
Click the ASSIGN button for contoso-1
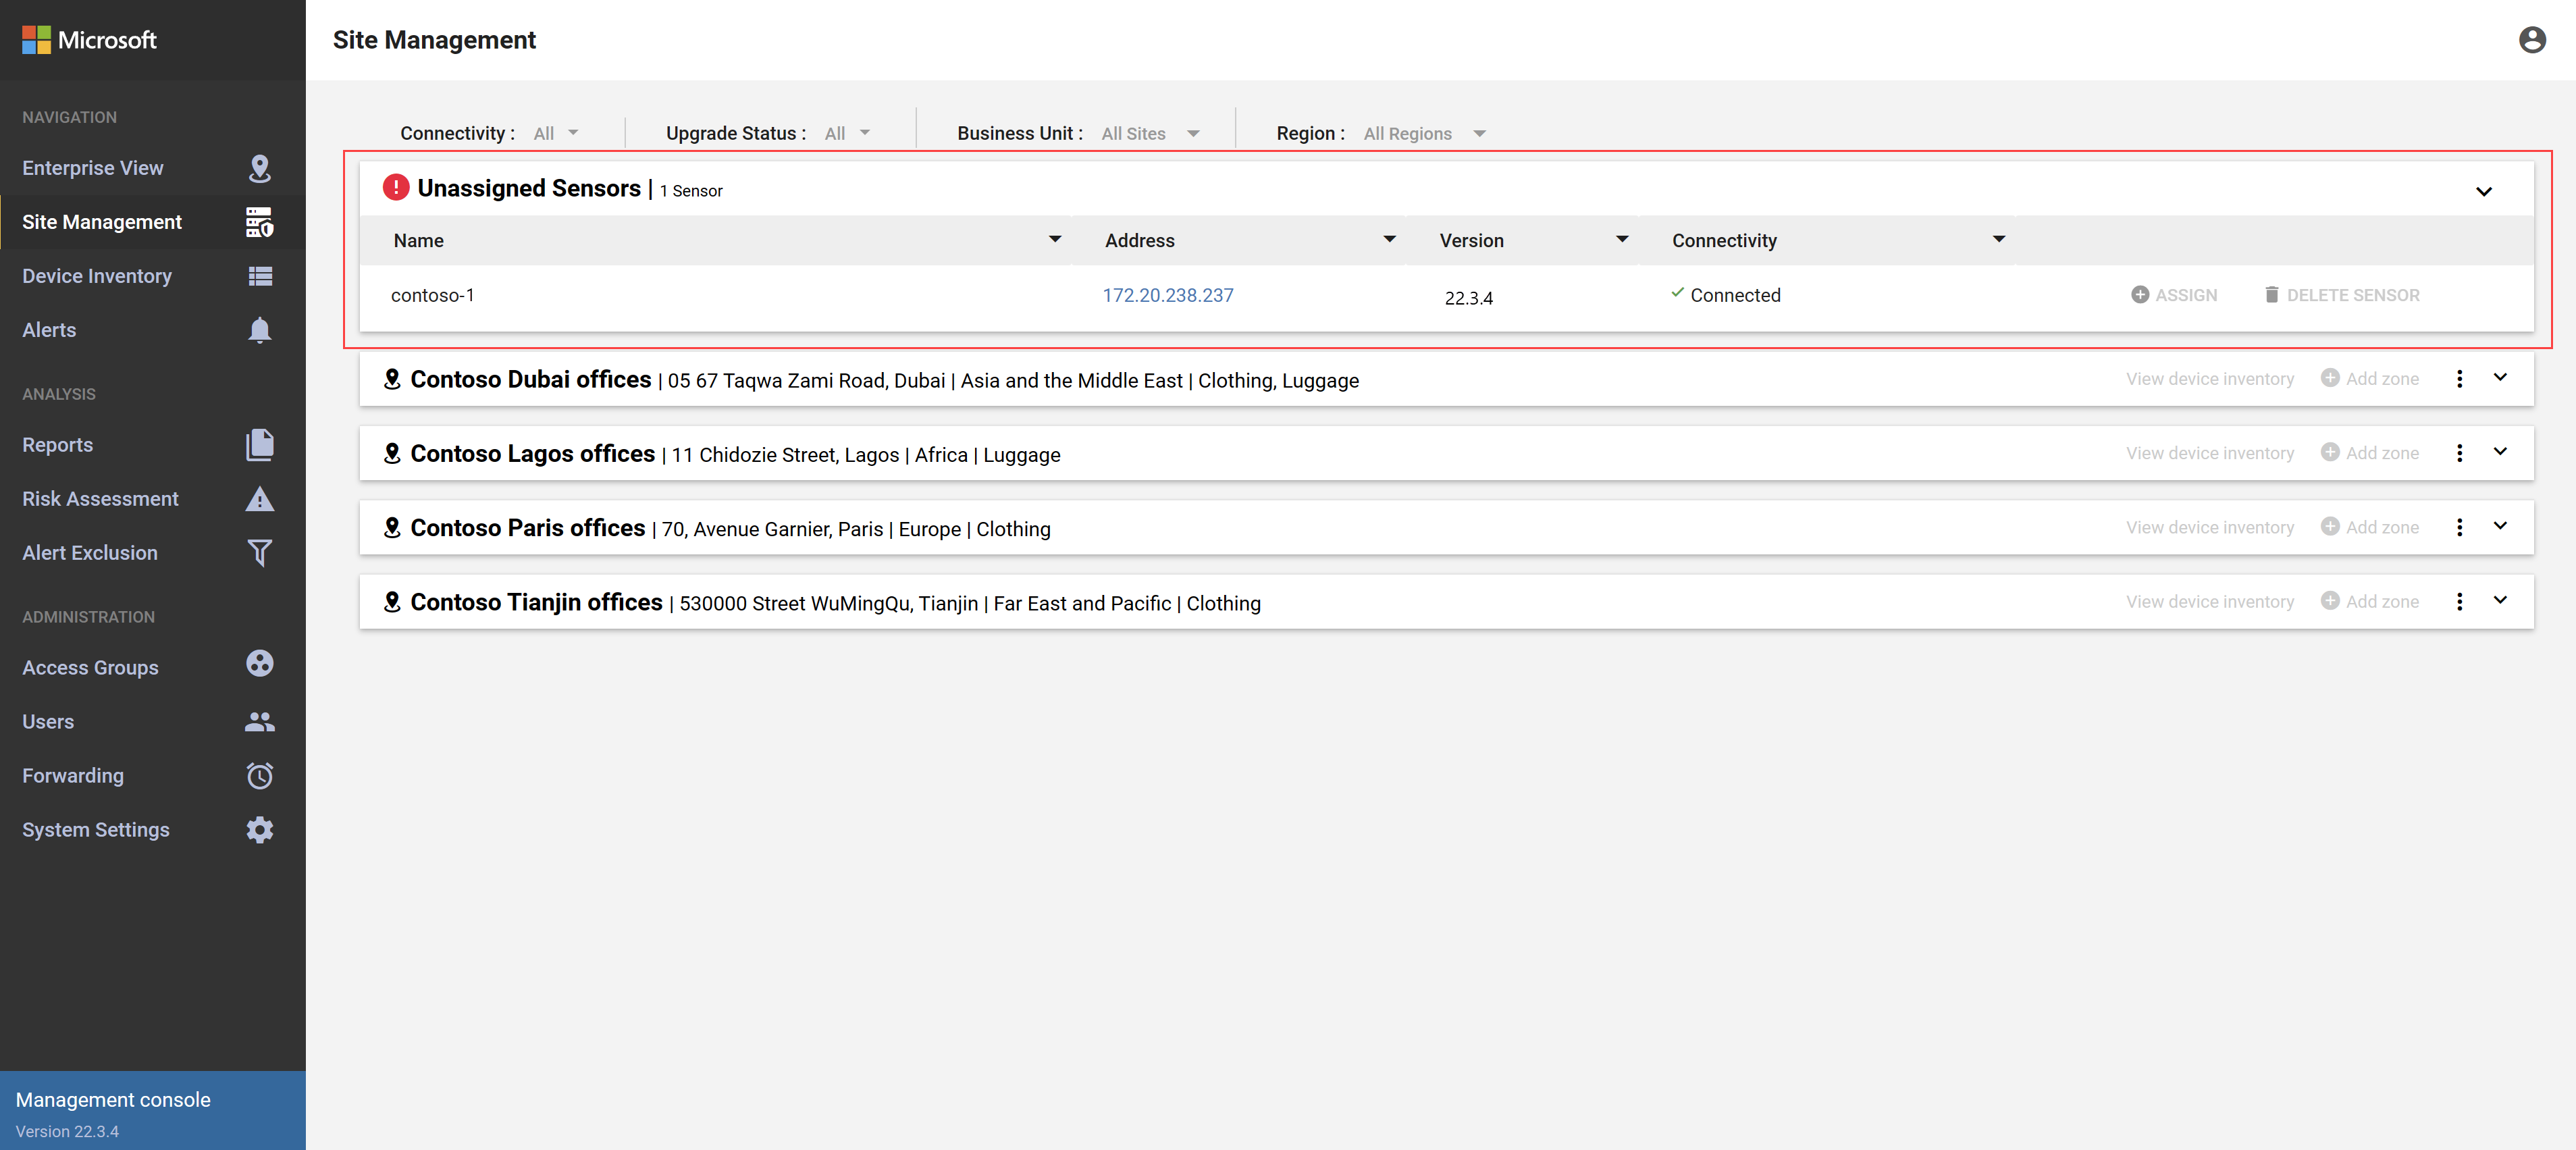point(2174,295)
